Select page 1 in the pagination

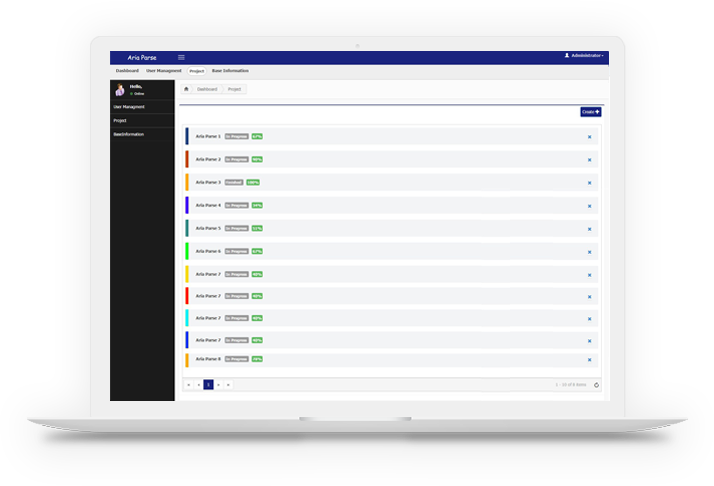point(208,384)
